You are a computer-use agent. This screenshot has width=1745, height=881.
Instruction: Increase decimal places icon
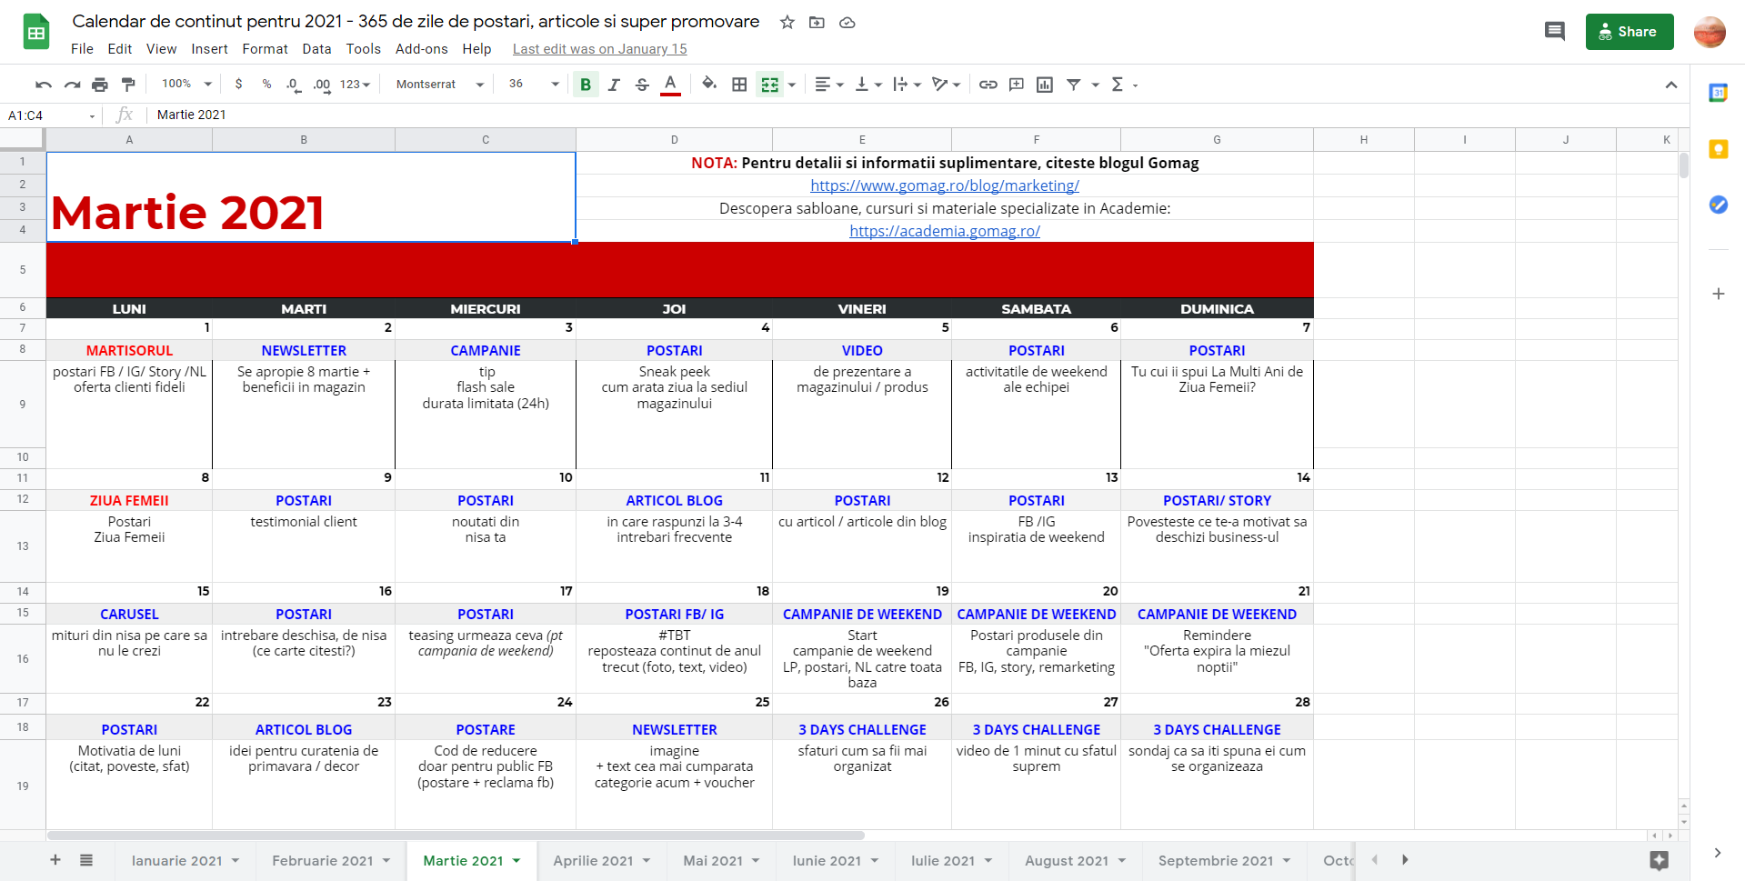click(x=322, y=85)
